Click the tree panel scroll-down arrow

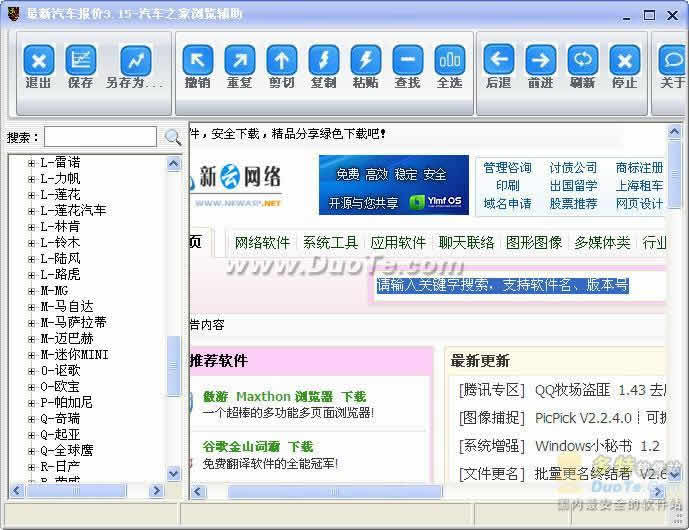(174, 473)
